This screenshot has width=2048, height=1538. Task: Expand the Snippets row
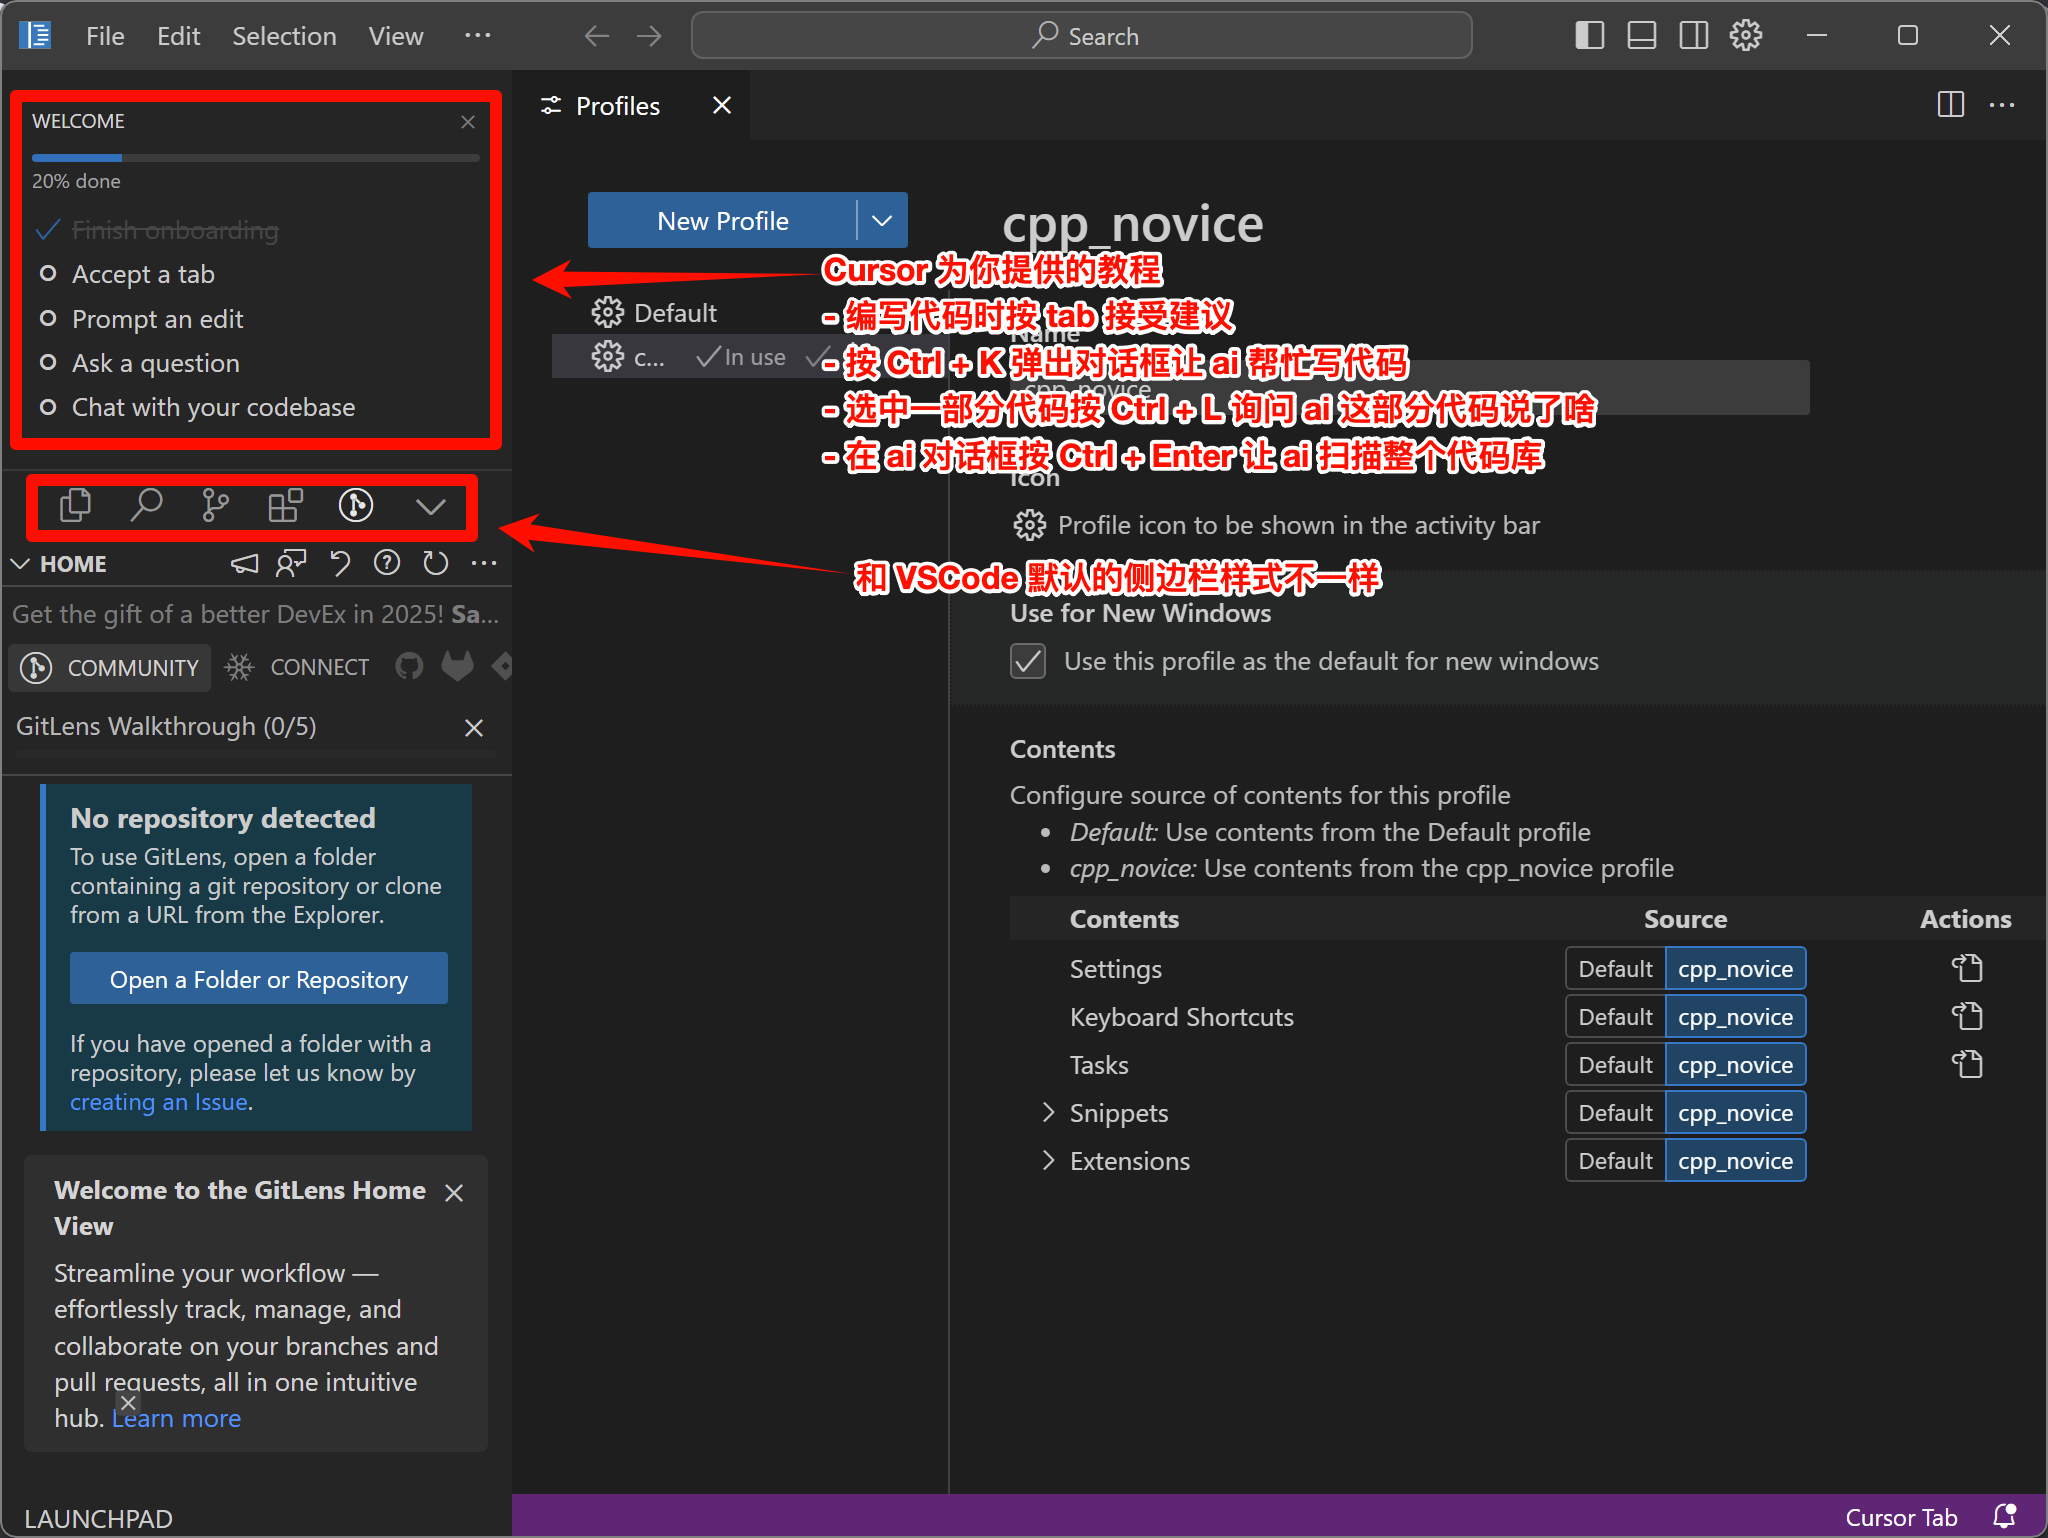click(1048, 1112)
